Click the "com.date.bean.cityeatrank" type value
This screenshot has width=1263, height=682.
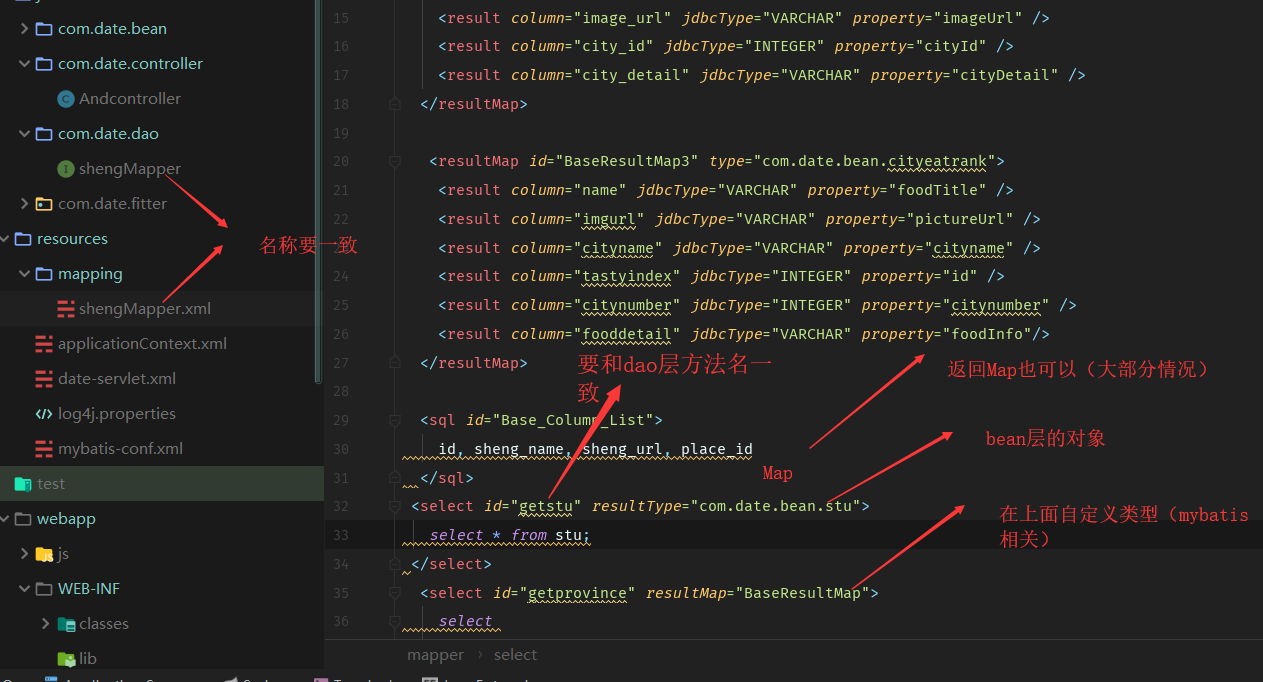click(874, 161)
